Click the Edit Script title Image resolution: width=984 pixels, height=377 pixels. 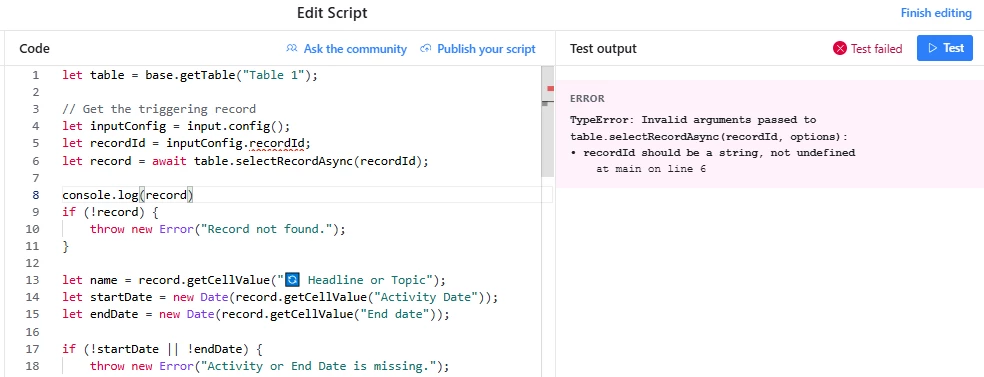(x=332, y=13)
